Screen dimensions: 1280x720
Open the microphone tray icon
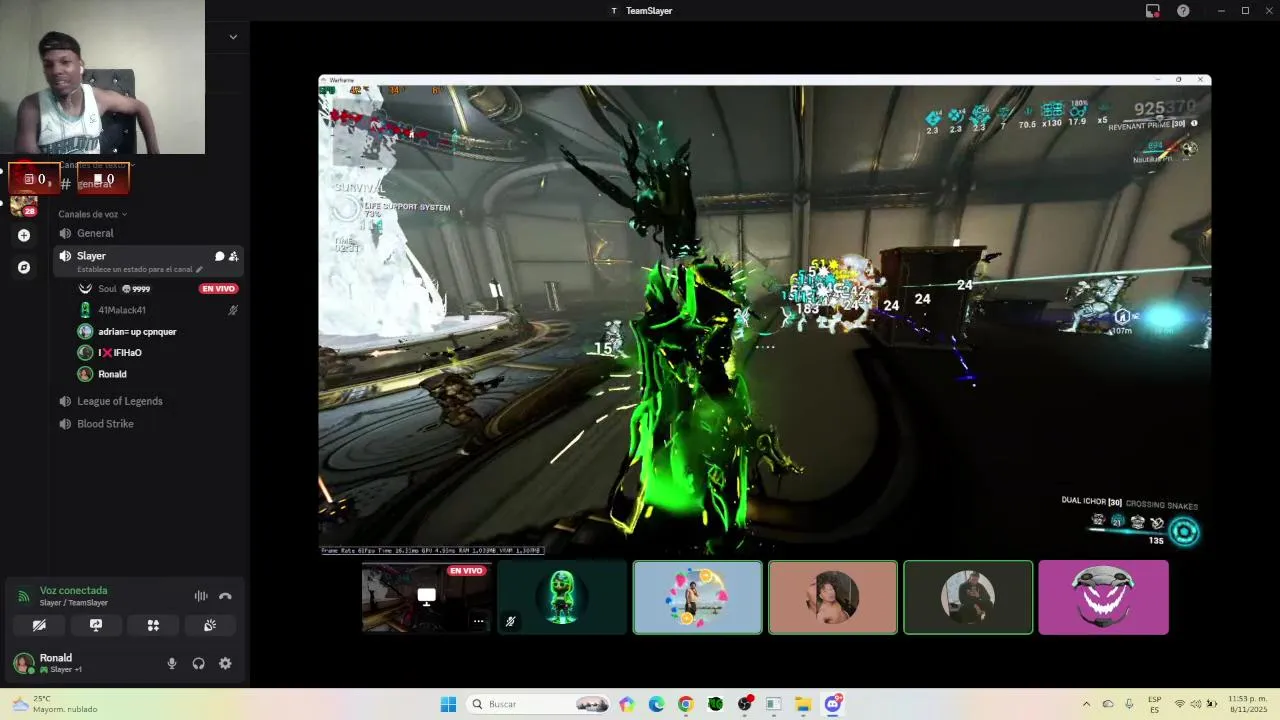tap(1129, 704)
